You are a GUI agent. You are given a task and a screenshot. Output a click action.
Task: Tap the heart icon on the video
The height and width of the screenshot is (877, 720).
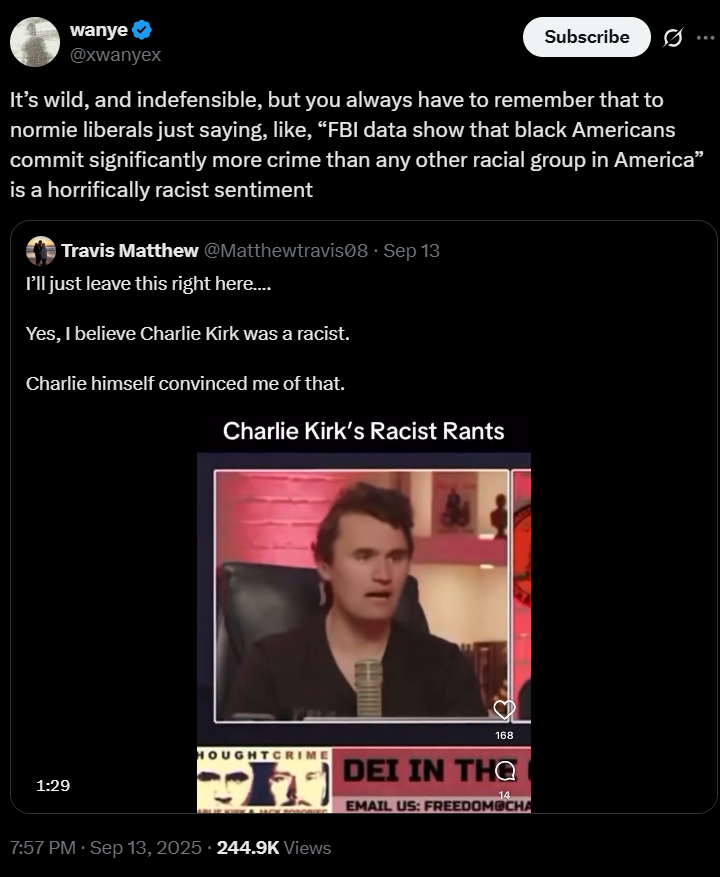click(505, 710)
